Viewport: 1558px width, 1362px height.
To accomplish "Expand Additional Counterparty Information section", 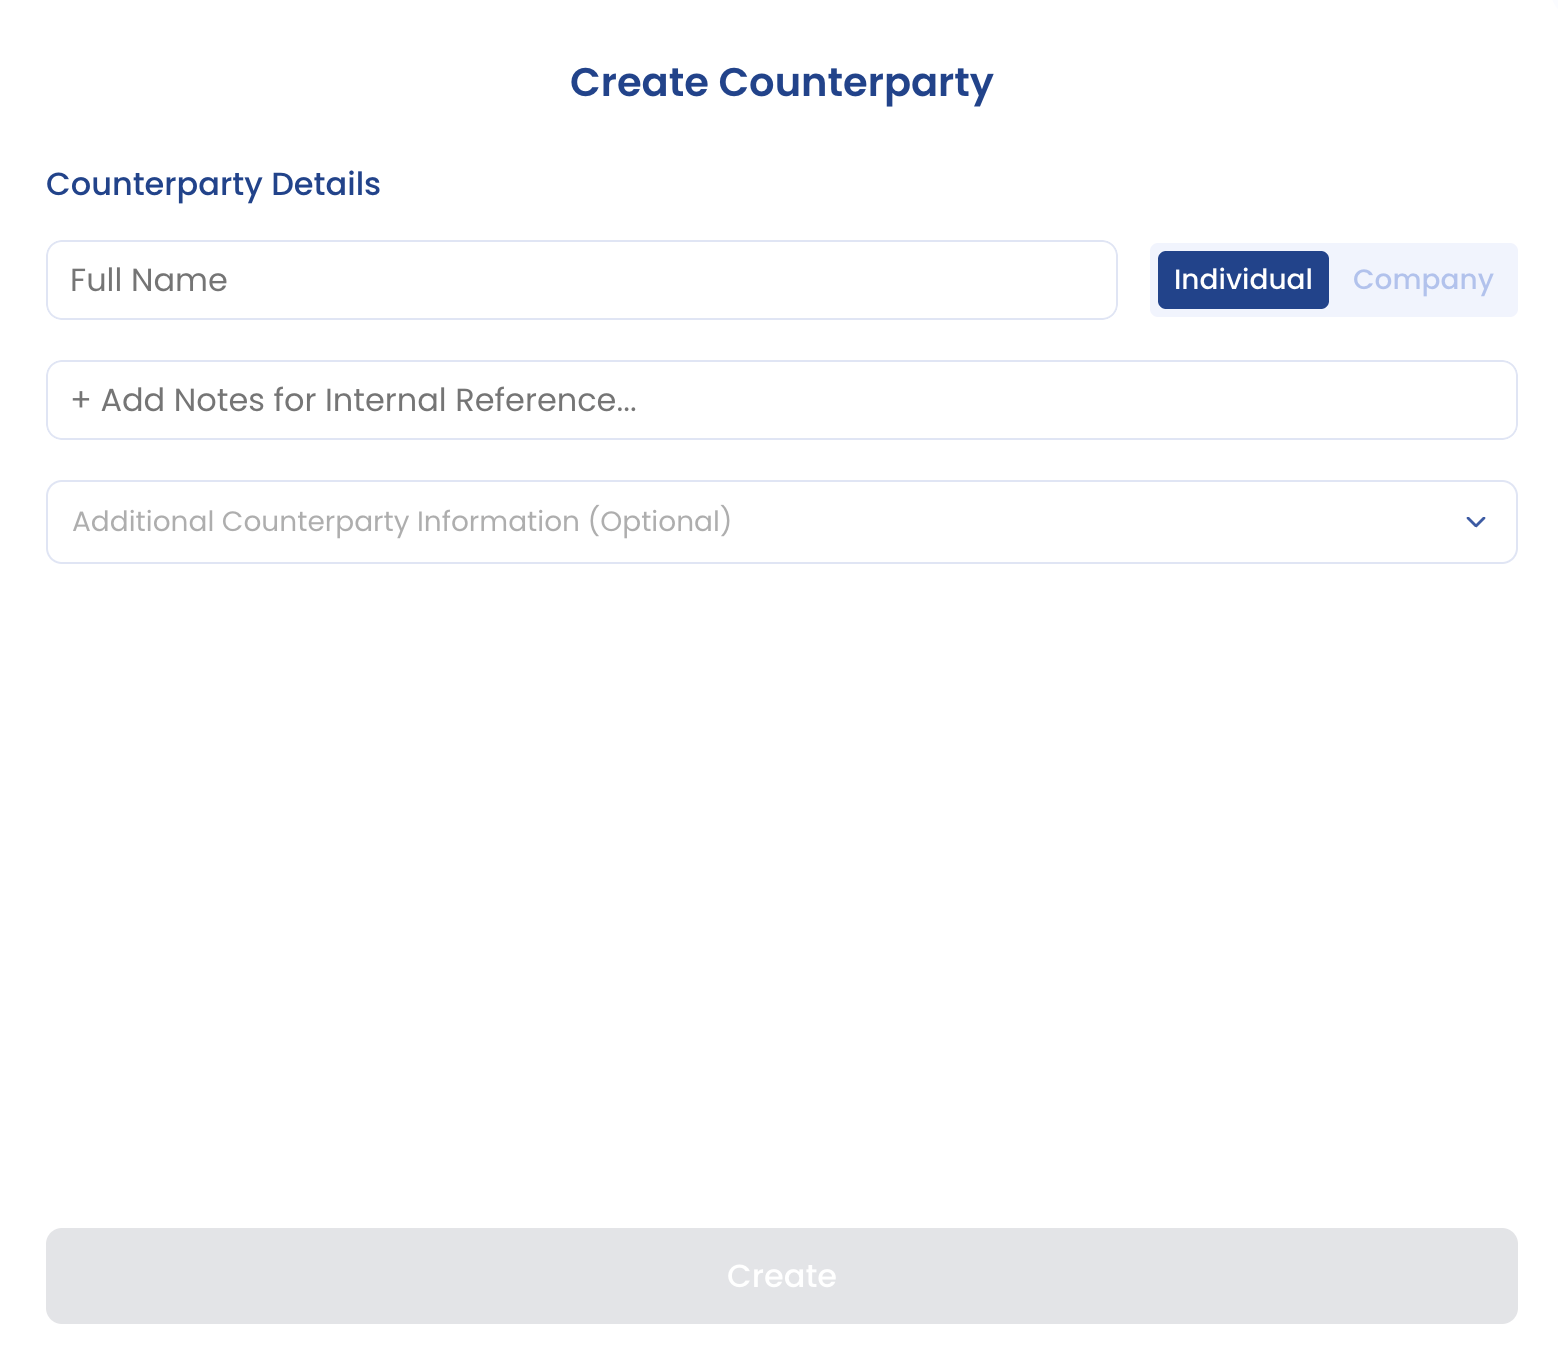I will pyautogui.click(x=781, y=522).
